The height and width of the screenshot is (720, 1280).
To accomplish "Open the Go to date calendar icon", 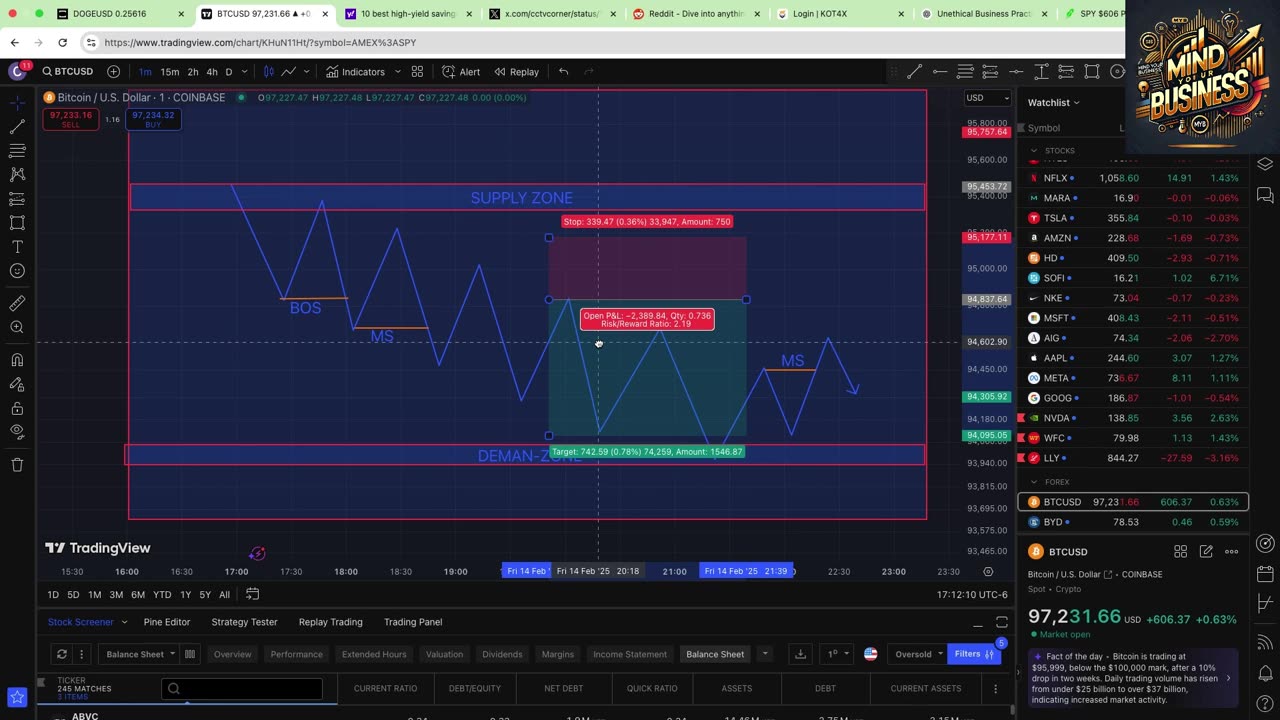I will pos(253,594).
